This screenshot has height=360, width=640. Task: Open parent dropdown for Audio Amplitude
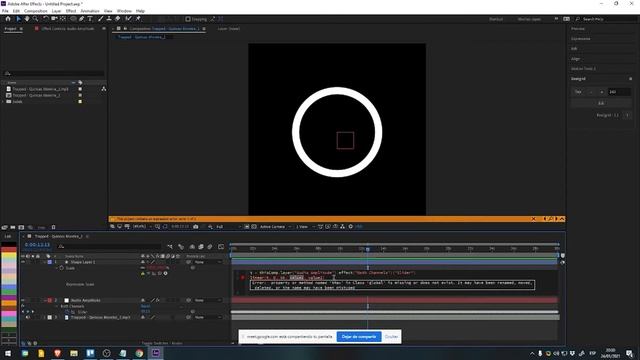(208, 300)
